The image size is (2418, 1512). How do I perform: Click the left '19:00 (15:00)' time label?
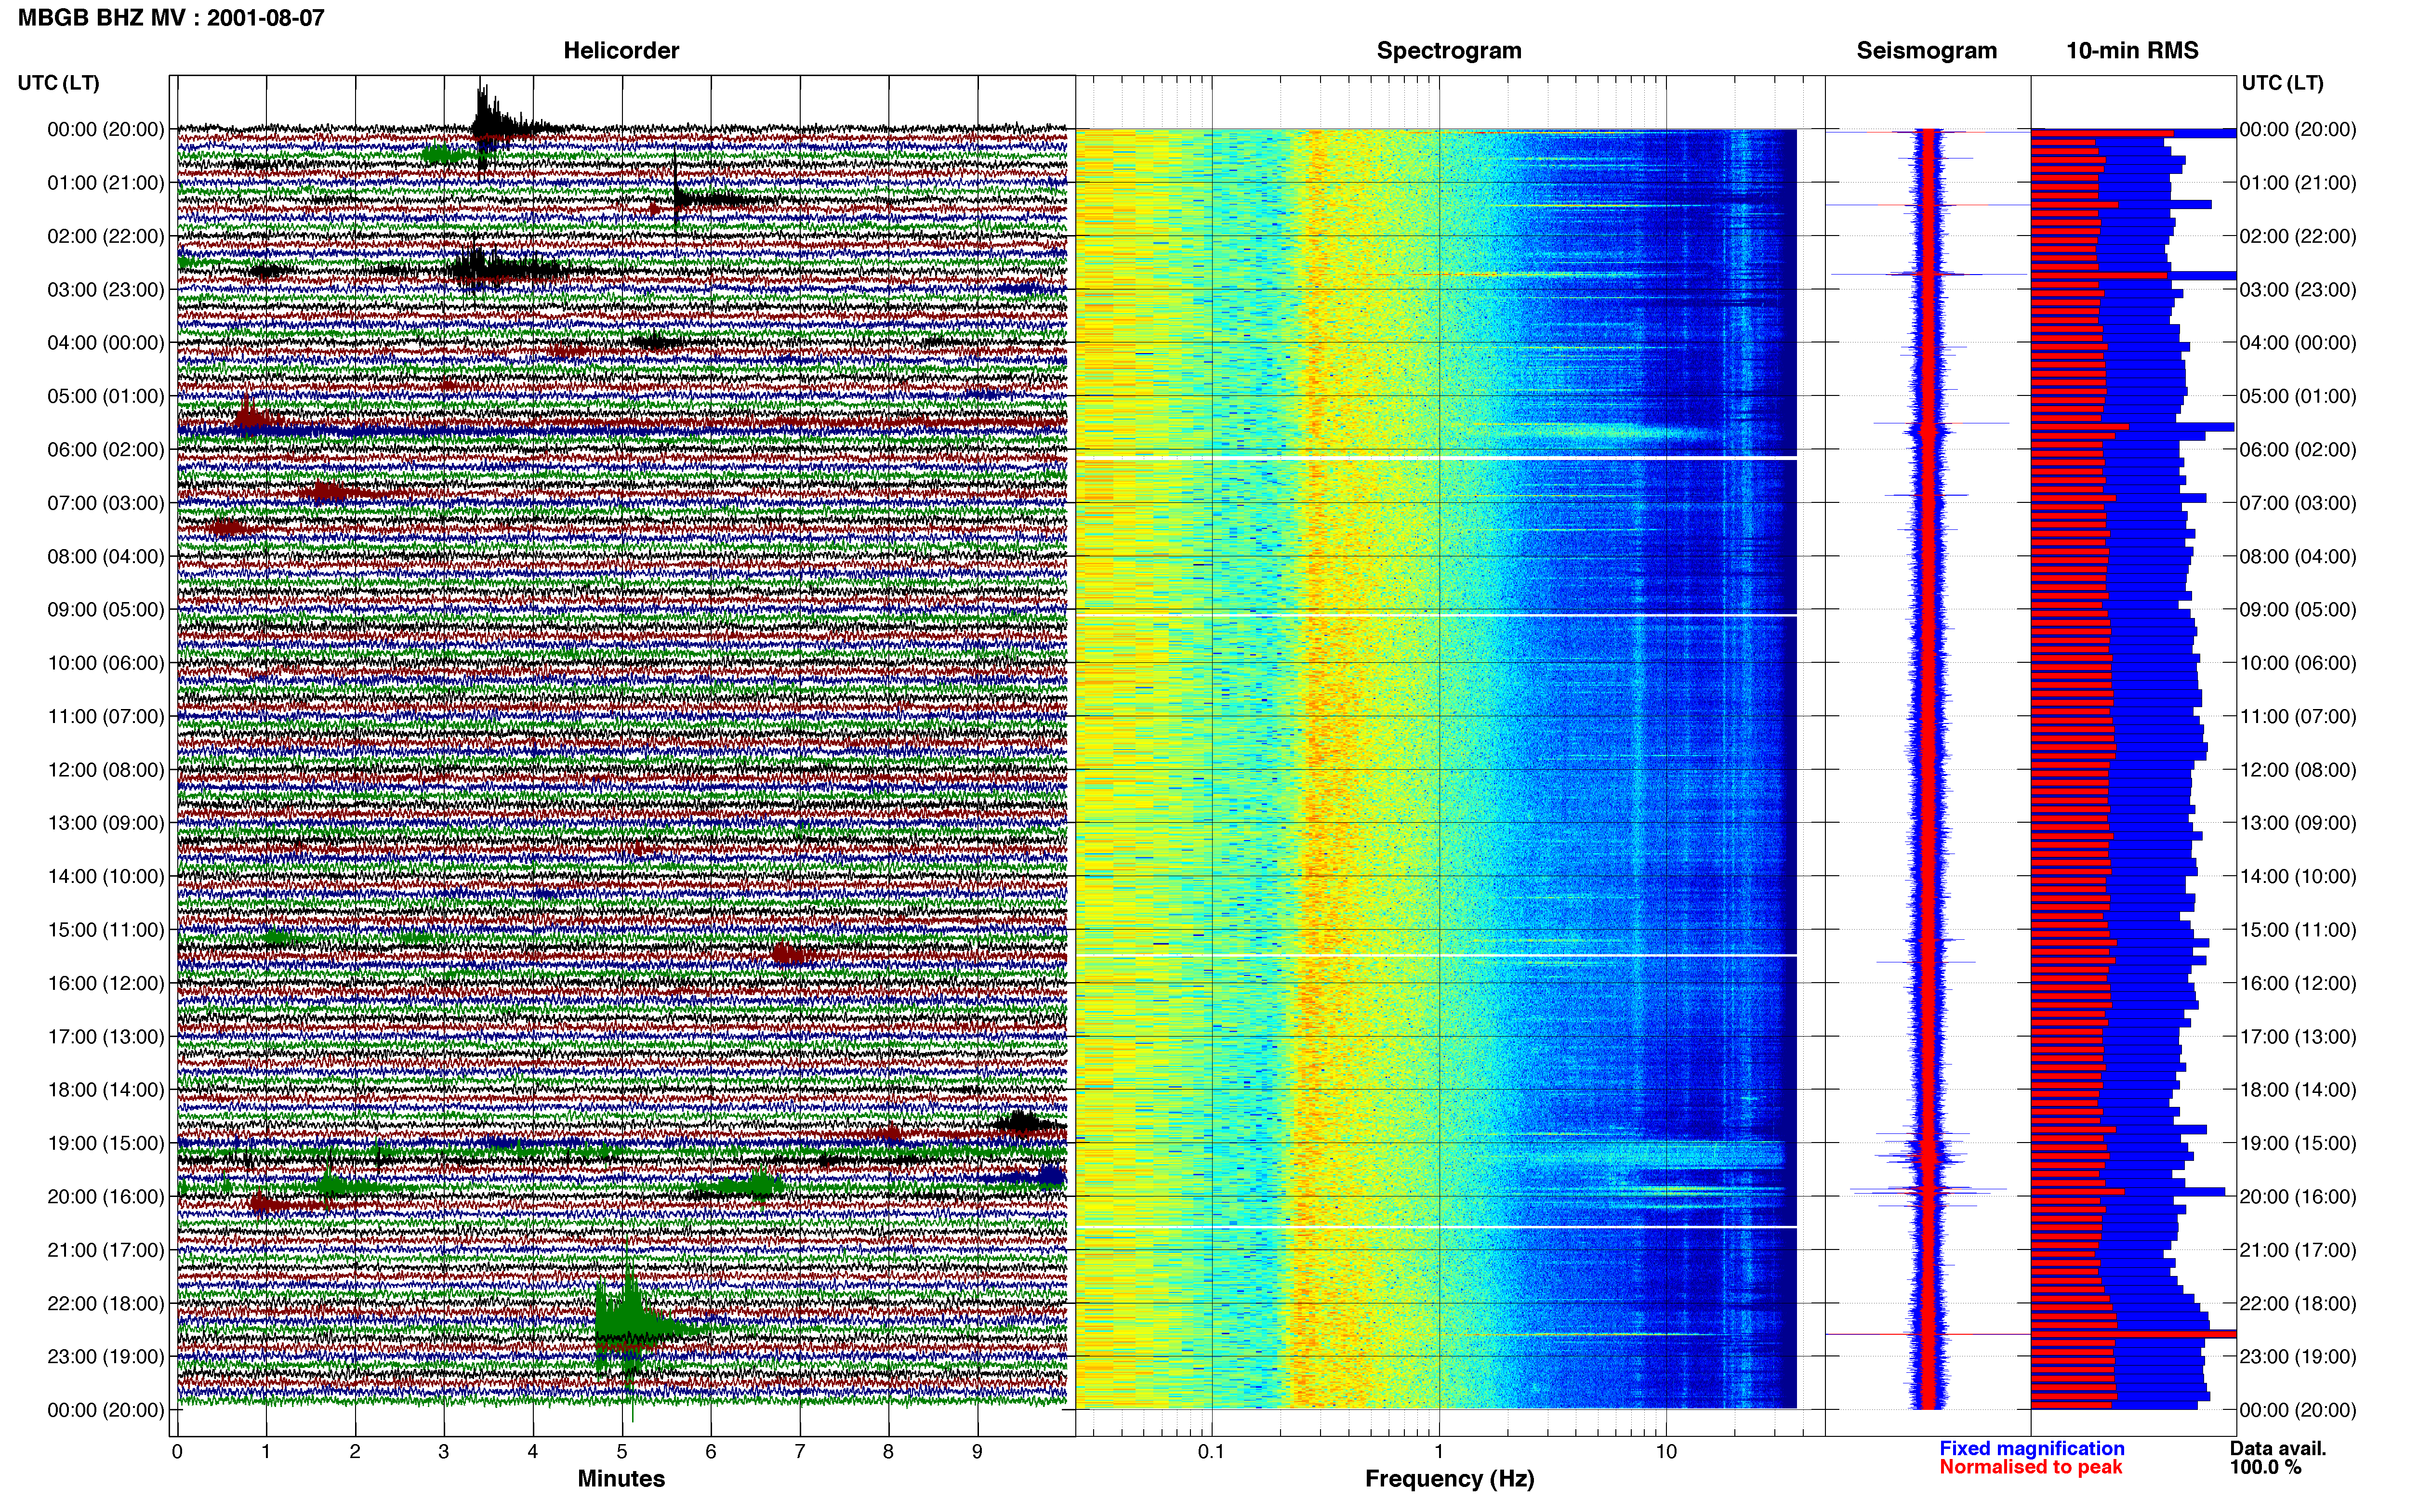coord(105,1143)
